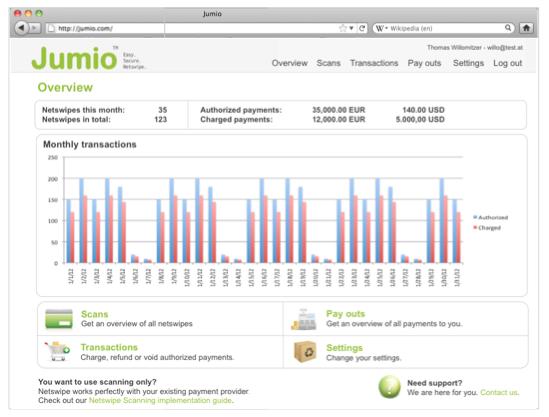Open the green Transactions heading link

point(109,347)
